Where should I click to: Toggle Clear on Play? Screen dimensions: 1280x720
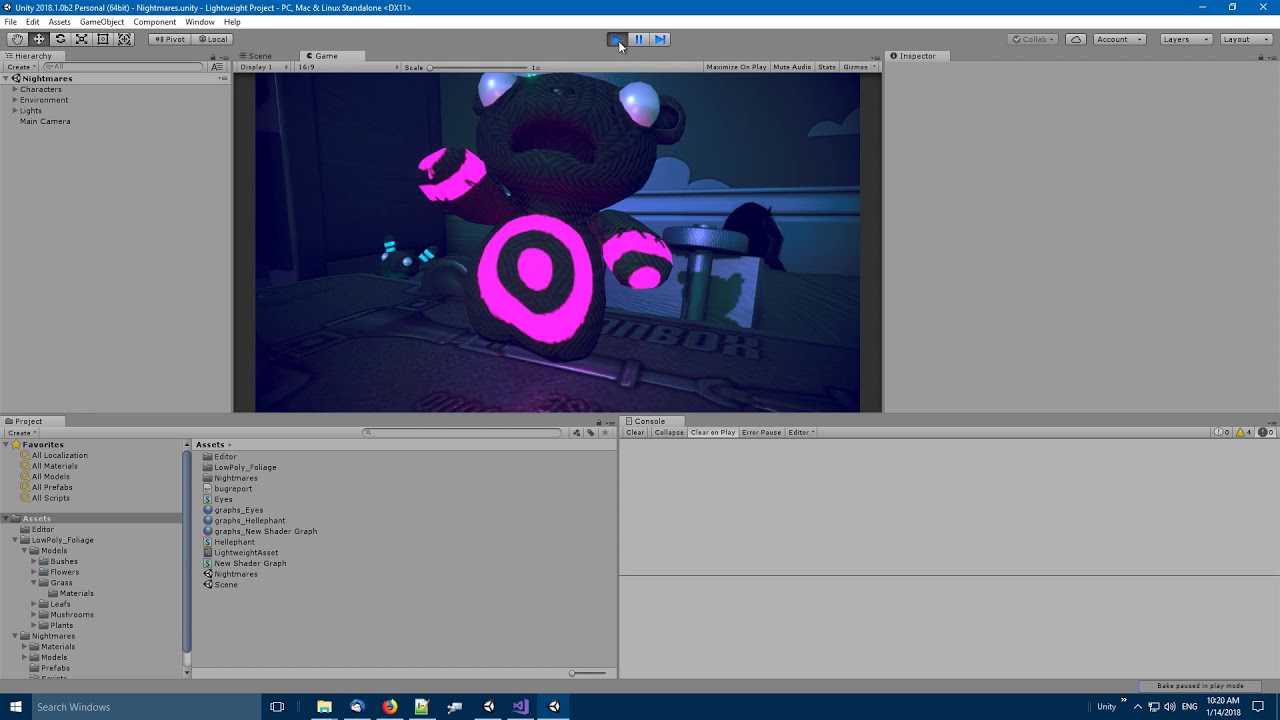coord(713,432)
